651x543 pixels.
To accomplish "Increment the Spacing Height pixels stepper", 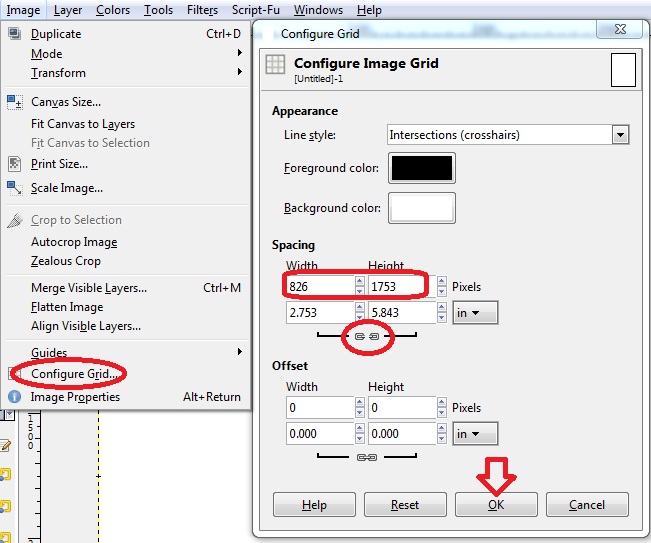I will [x=442, y=281].
